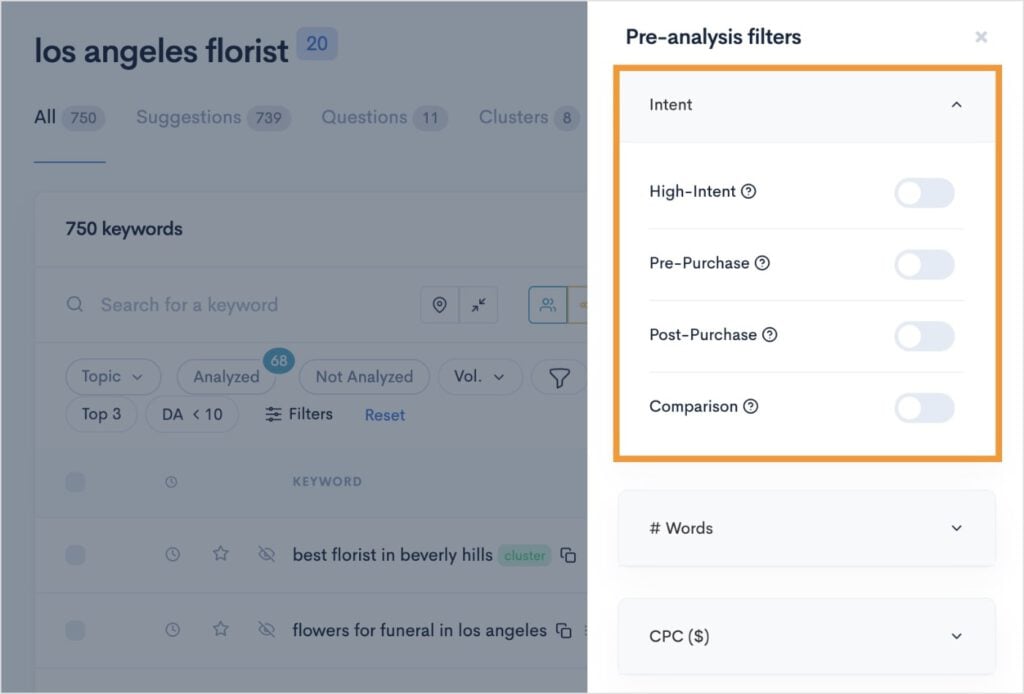Hide the keyword flowers for funeral in los angeles

click(266, 630)
